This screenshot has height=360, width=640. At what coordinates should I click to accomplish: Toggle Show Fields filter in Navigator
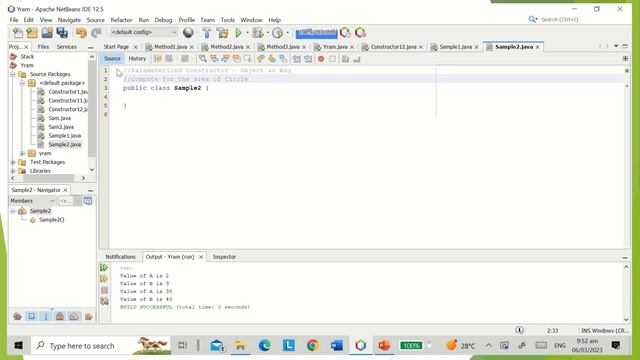pyautogui.click(x=31, y=316)
